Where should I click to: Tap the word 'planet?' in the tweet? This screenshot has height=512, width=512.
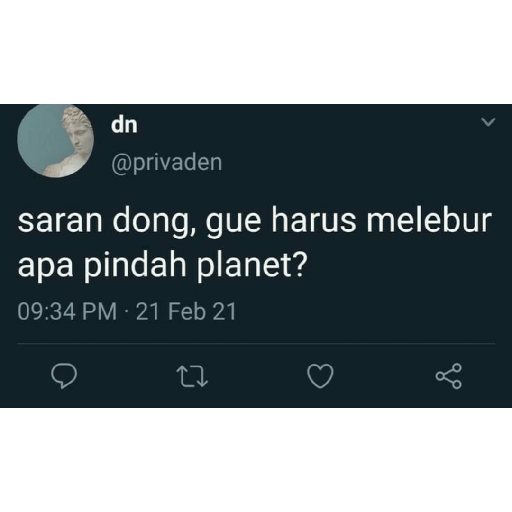(x=251, y=266)
